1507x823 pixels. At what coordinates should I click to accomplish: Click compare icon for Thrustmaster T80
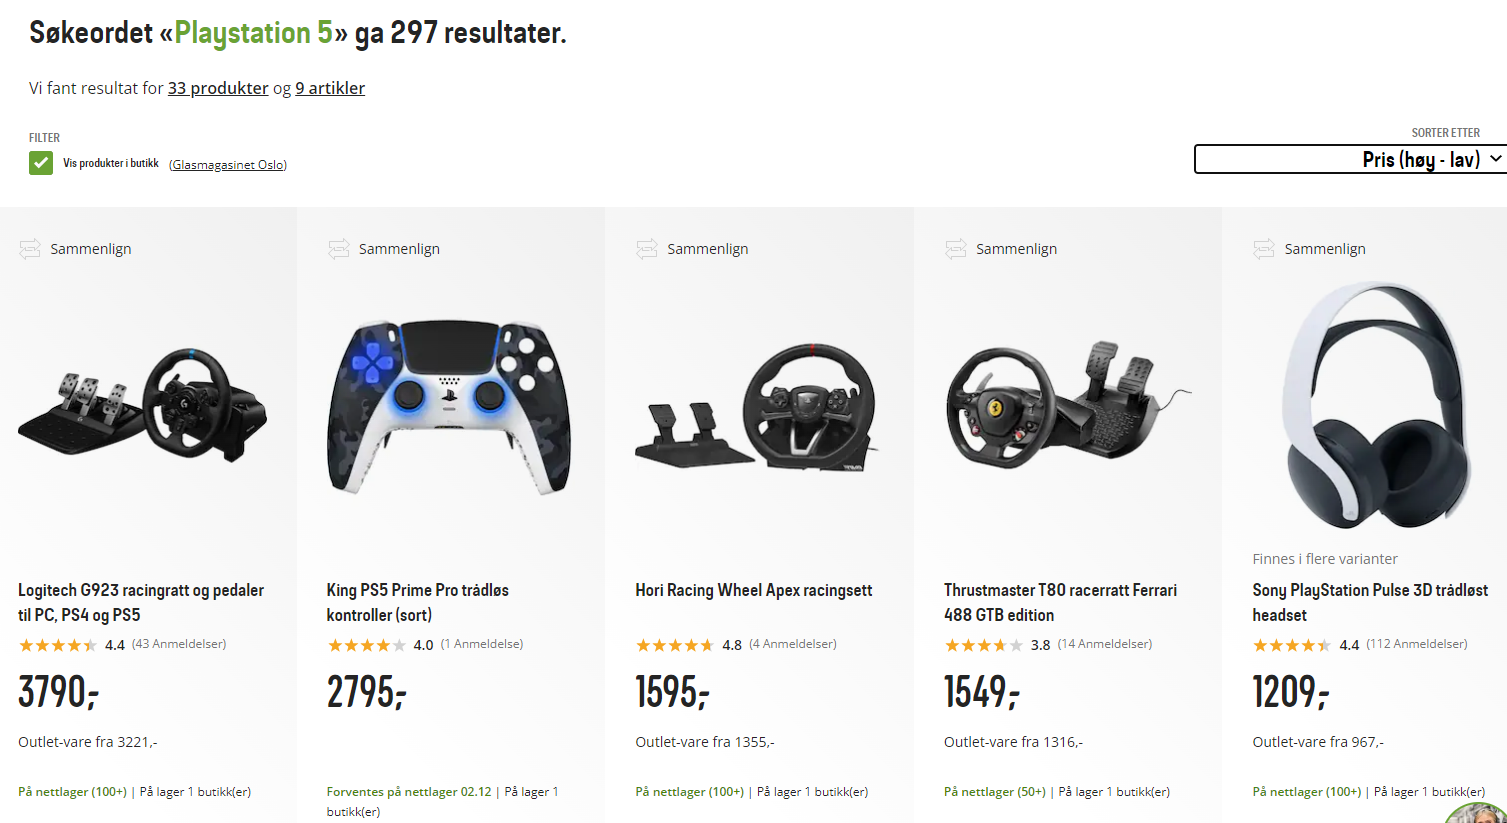(x=956, y=249)
